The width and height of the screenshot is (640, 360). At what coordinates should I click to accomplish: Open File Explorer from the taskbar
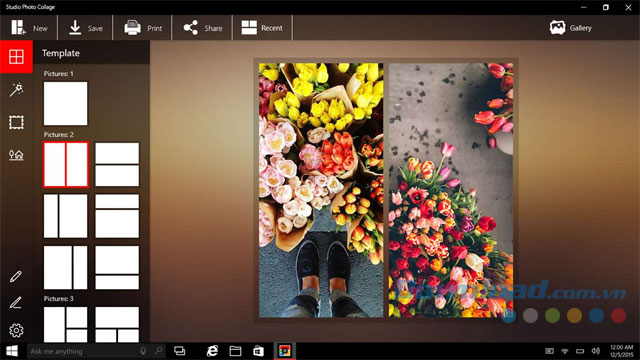(x=235, y=351)
